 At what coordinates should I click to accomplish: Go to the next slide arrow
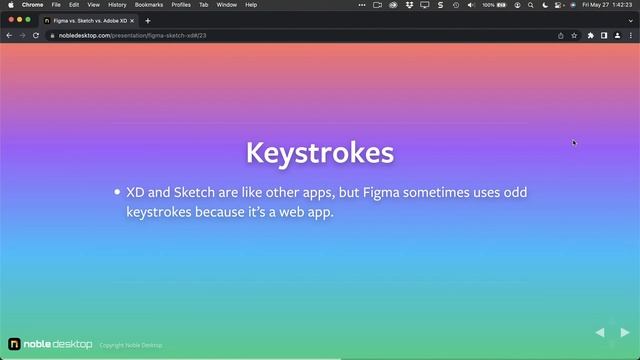pyautogui.click(x=624, y=333)
